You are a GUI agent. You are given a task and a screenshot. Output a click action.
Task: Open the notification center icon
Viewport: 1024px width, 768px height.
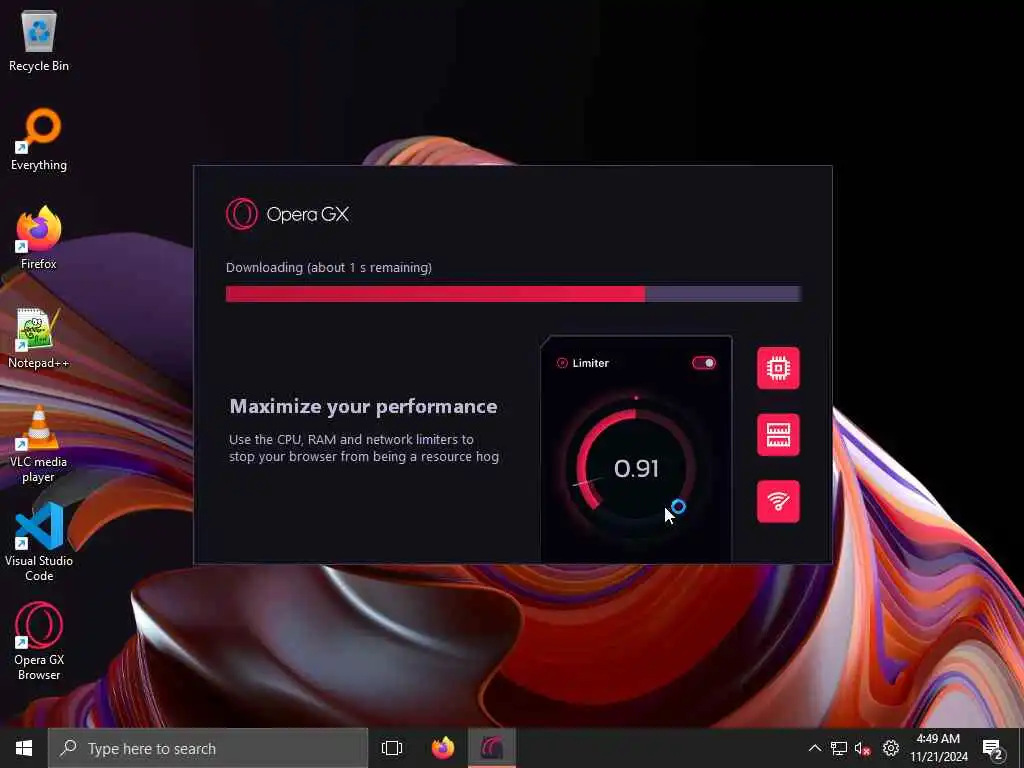pos(993,748)
